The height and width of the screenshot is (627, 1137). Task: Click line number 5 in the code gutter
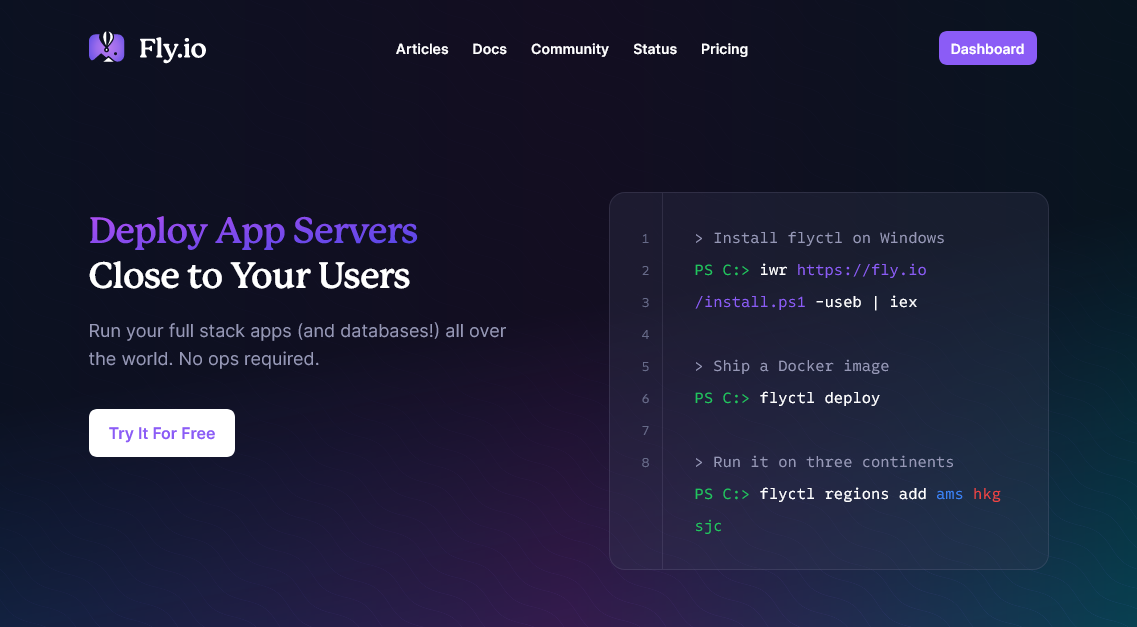645,367
